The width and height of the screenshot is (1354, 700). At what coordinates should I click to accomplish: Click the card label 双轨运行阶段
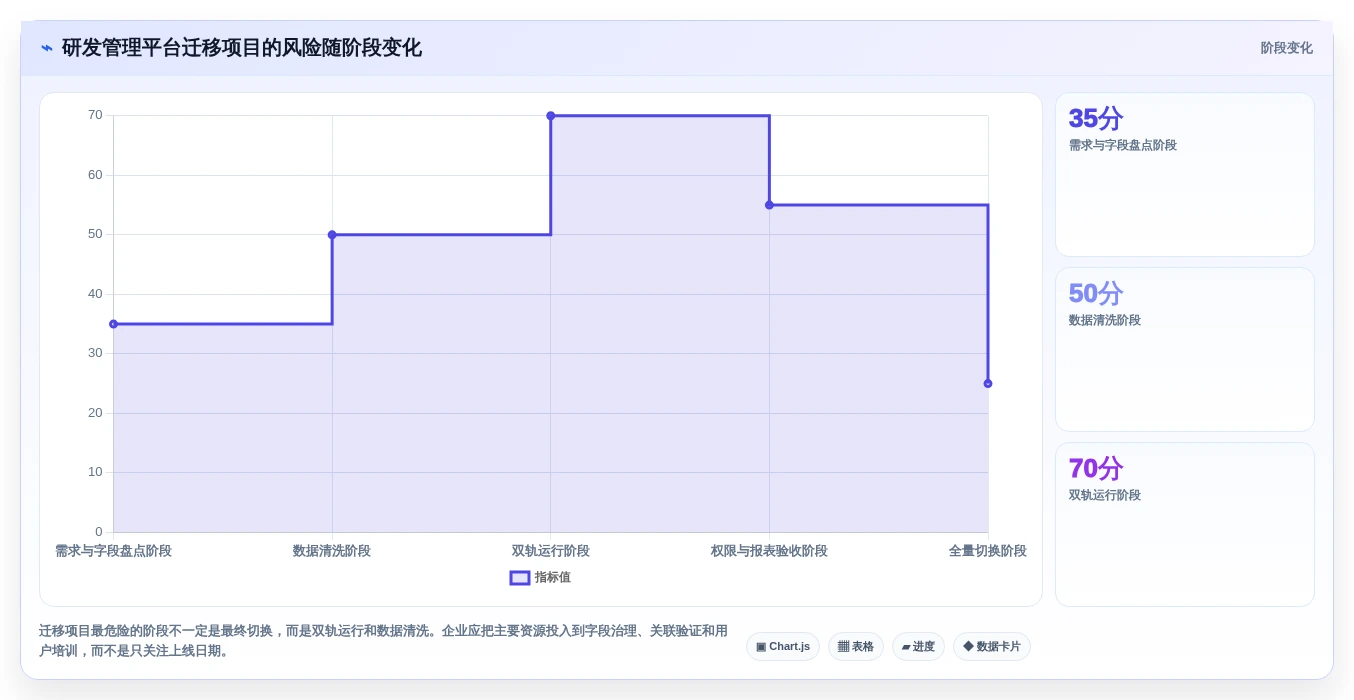[x=1105, y=495]
